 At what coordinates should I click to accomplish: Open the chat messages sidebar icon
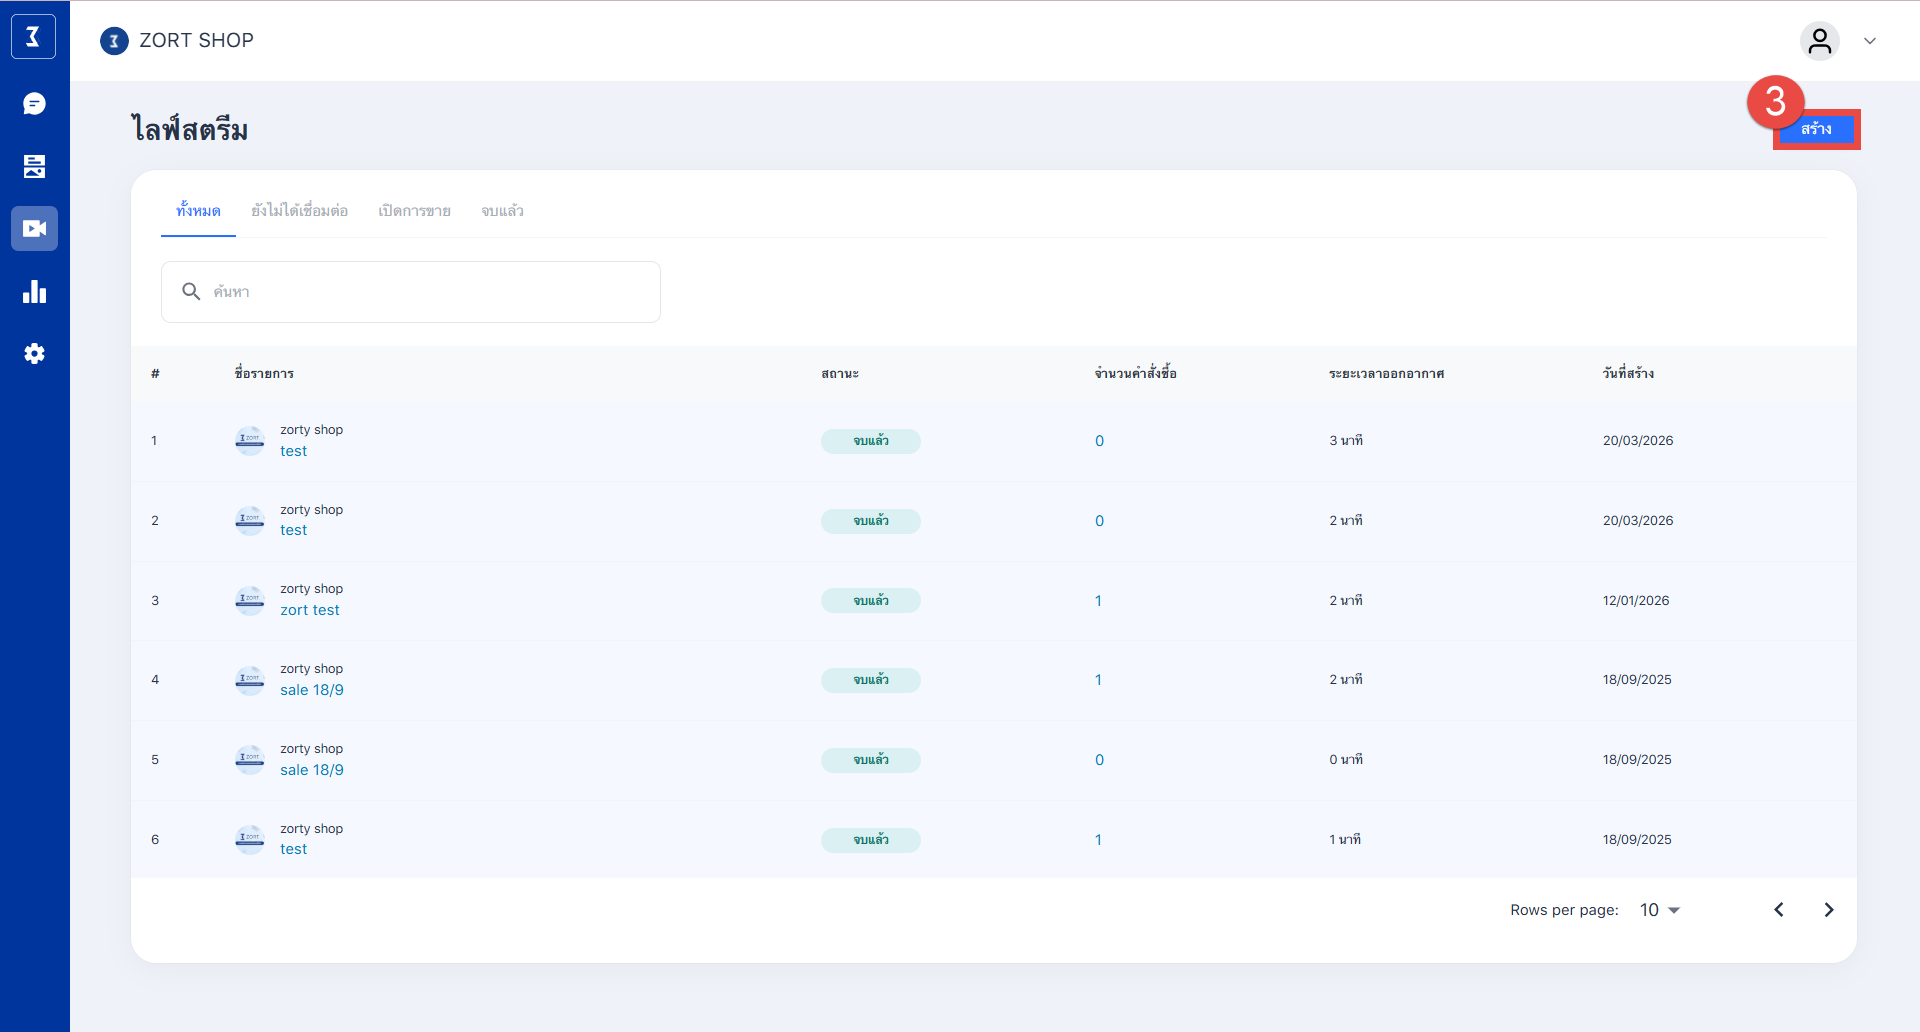tap(34, 104)
